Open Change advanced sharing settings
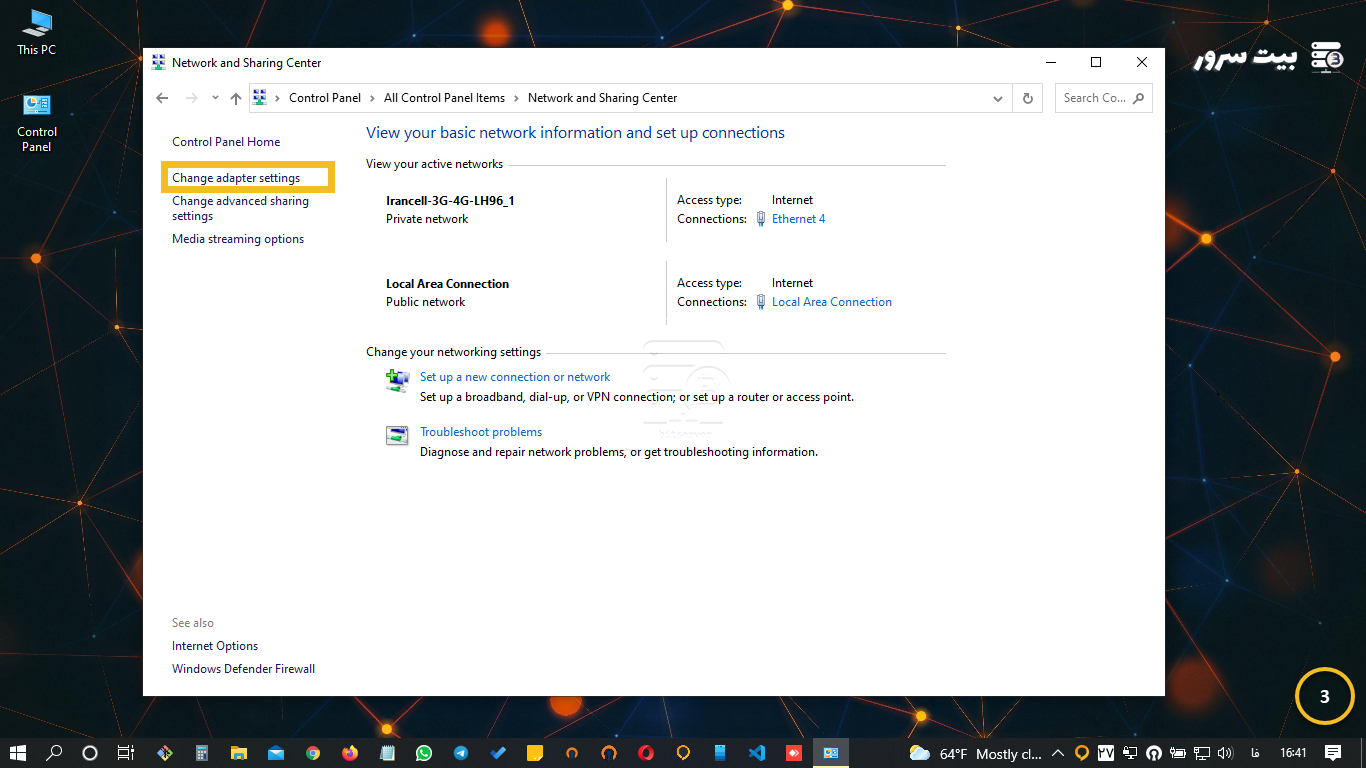Viewport: 1366px width, 768px height. [x=240, y=208]
